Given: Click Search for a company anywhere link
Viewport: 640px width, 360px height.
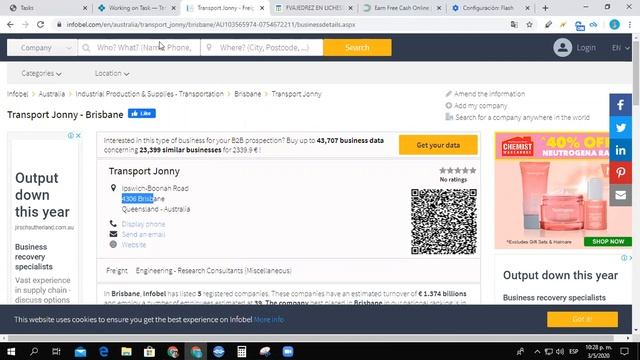Looking at the screenshot, I should pos(522,118).
